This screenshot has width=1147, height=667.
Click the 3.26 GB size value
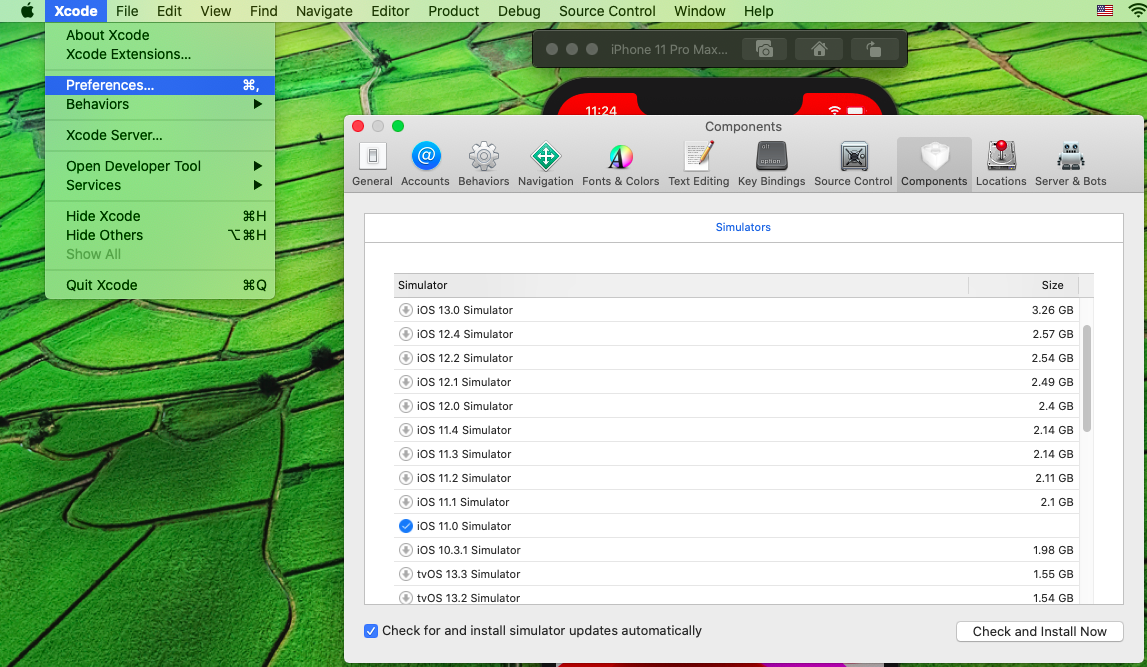1052,310
